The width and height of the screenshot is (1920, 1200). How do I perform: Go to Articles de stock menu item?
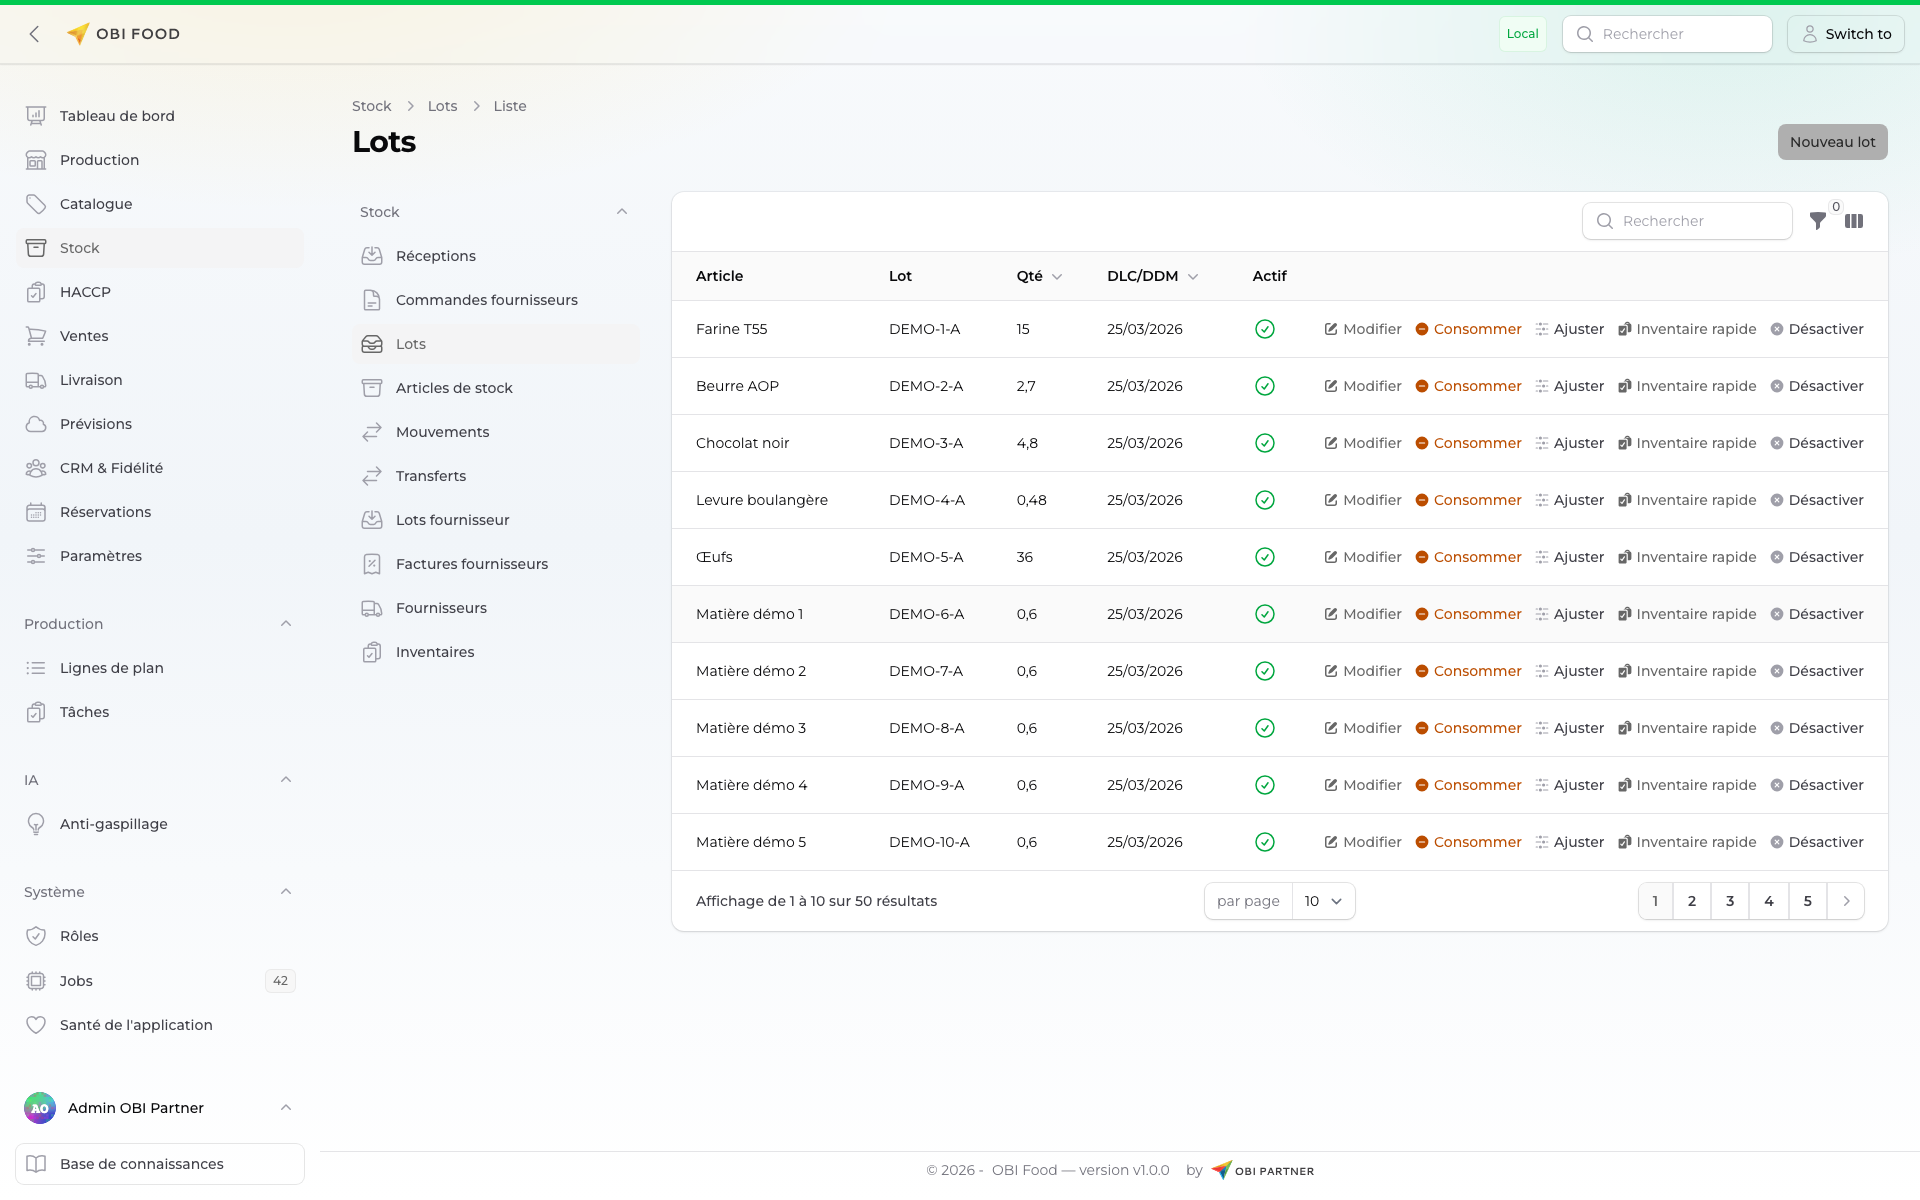[454, 388]
